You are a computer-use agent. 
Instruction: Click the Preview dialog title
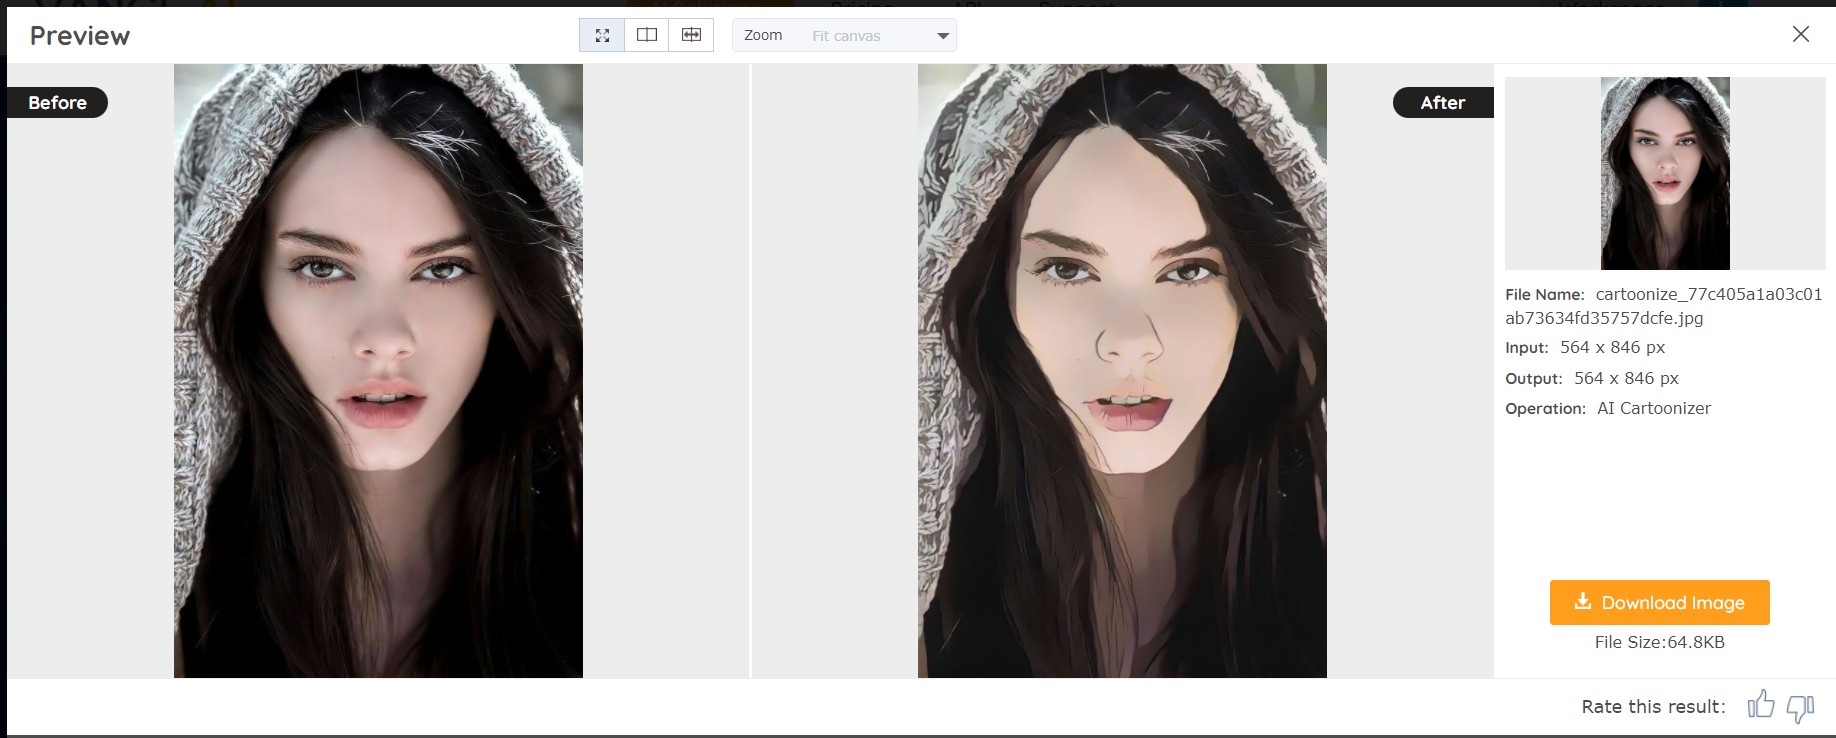80,36
